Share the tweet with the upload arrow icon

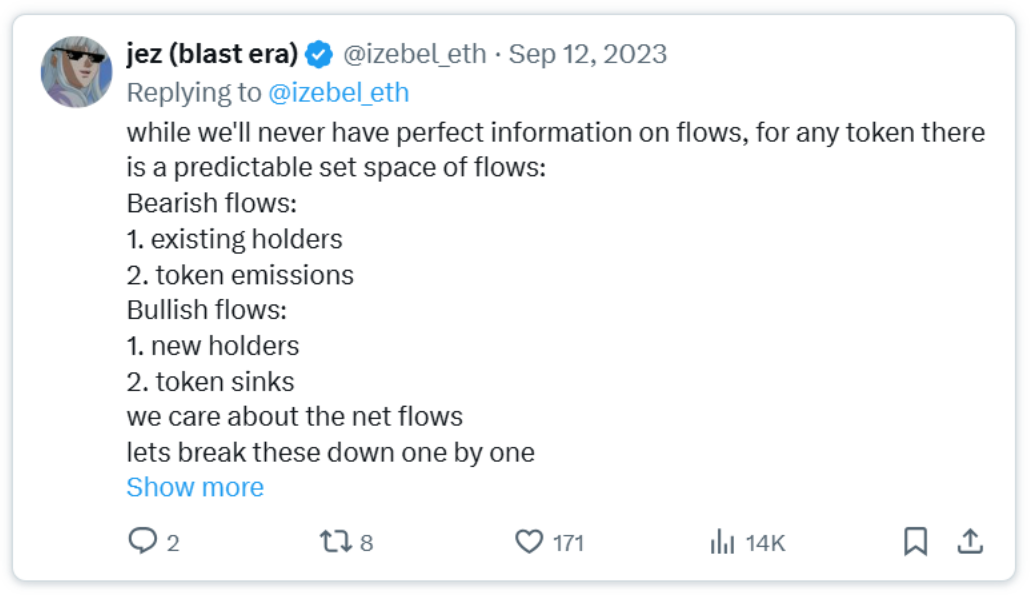(x=970, y=542)
